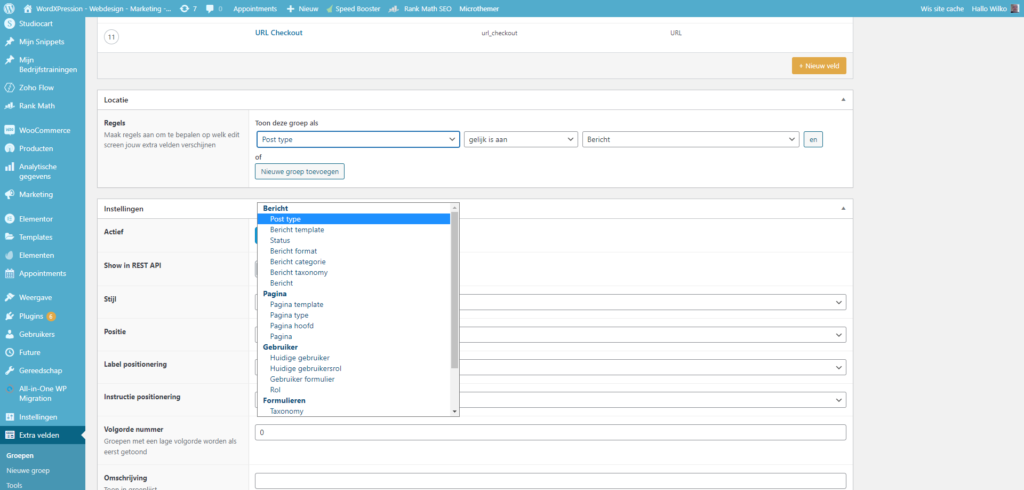Click the Rank Math sidebar icon
Viewport: 1024px width, 490px height.
[9, 106]
